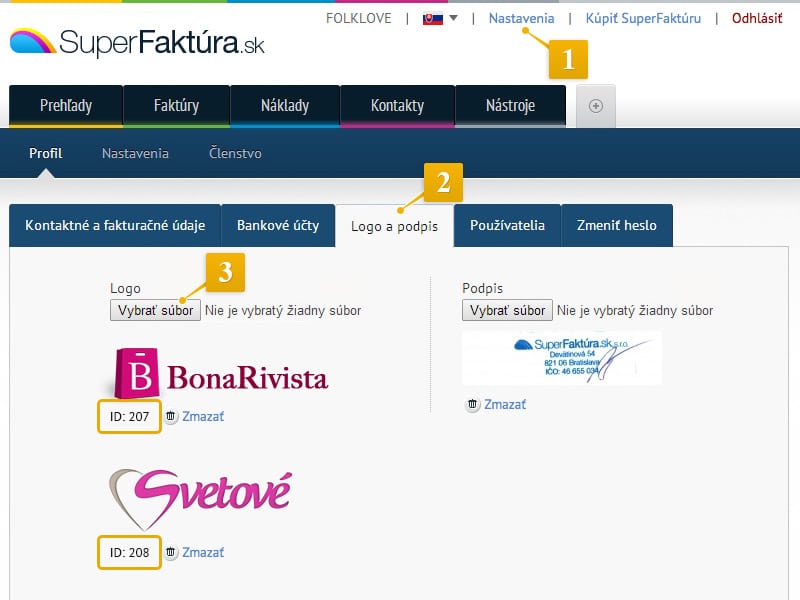Click the FOLKLOVE account name

pyautogui.click(x=359, y=18)
